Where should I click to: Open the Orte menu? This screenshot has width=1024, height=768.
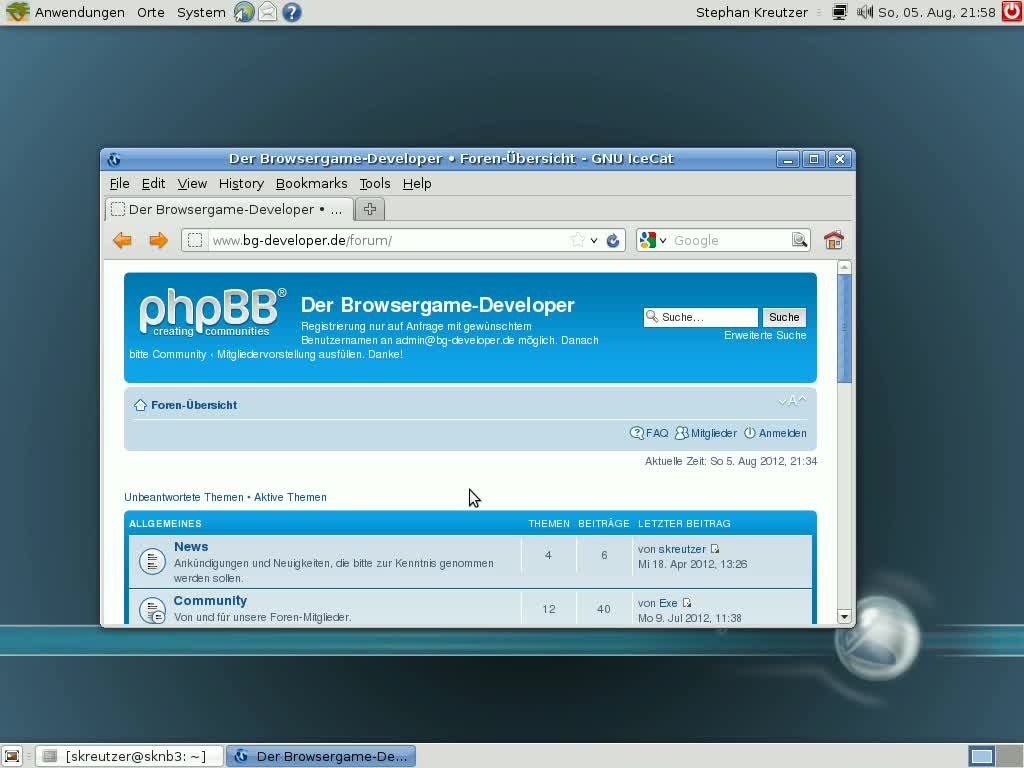pos(151,12)
